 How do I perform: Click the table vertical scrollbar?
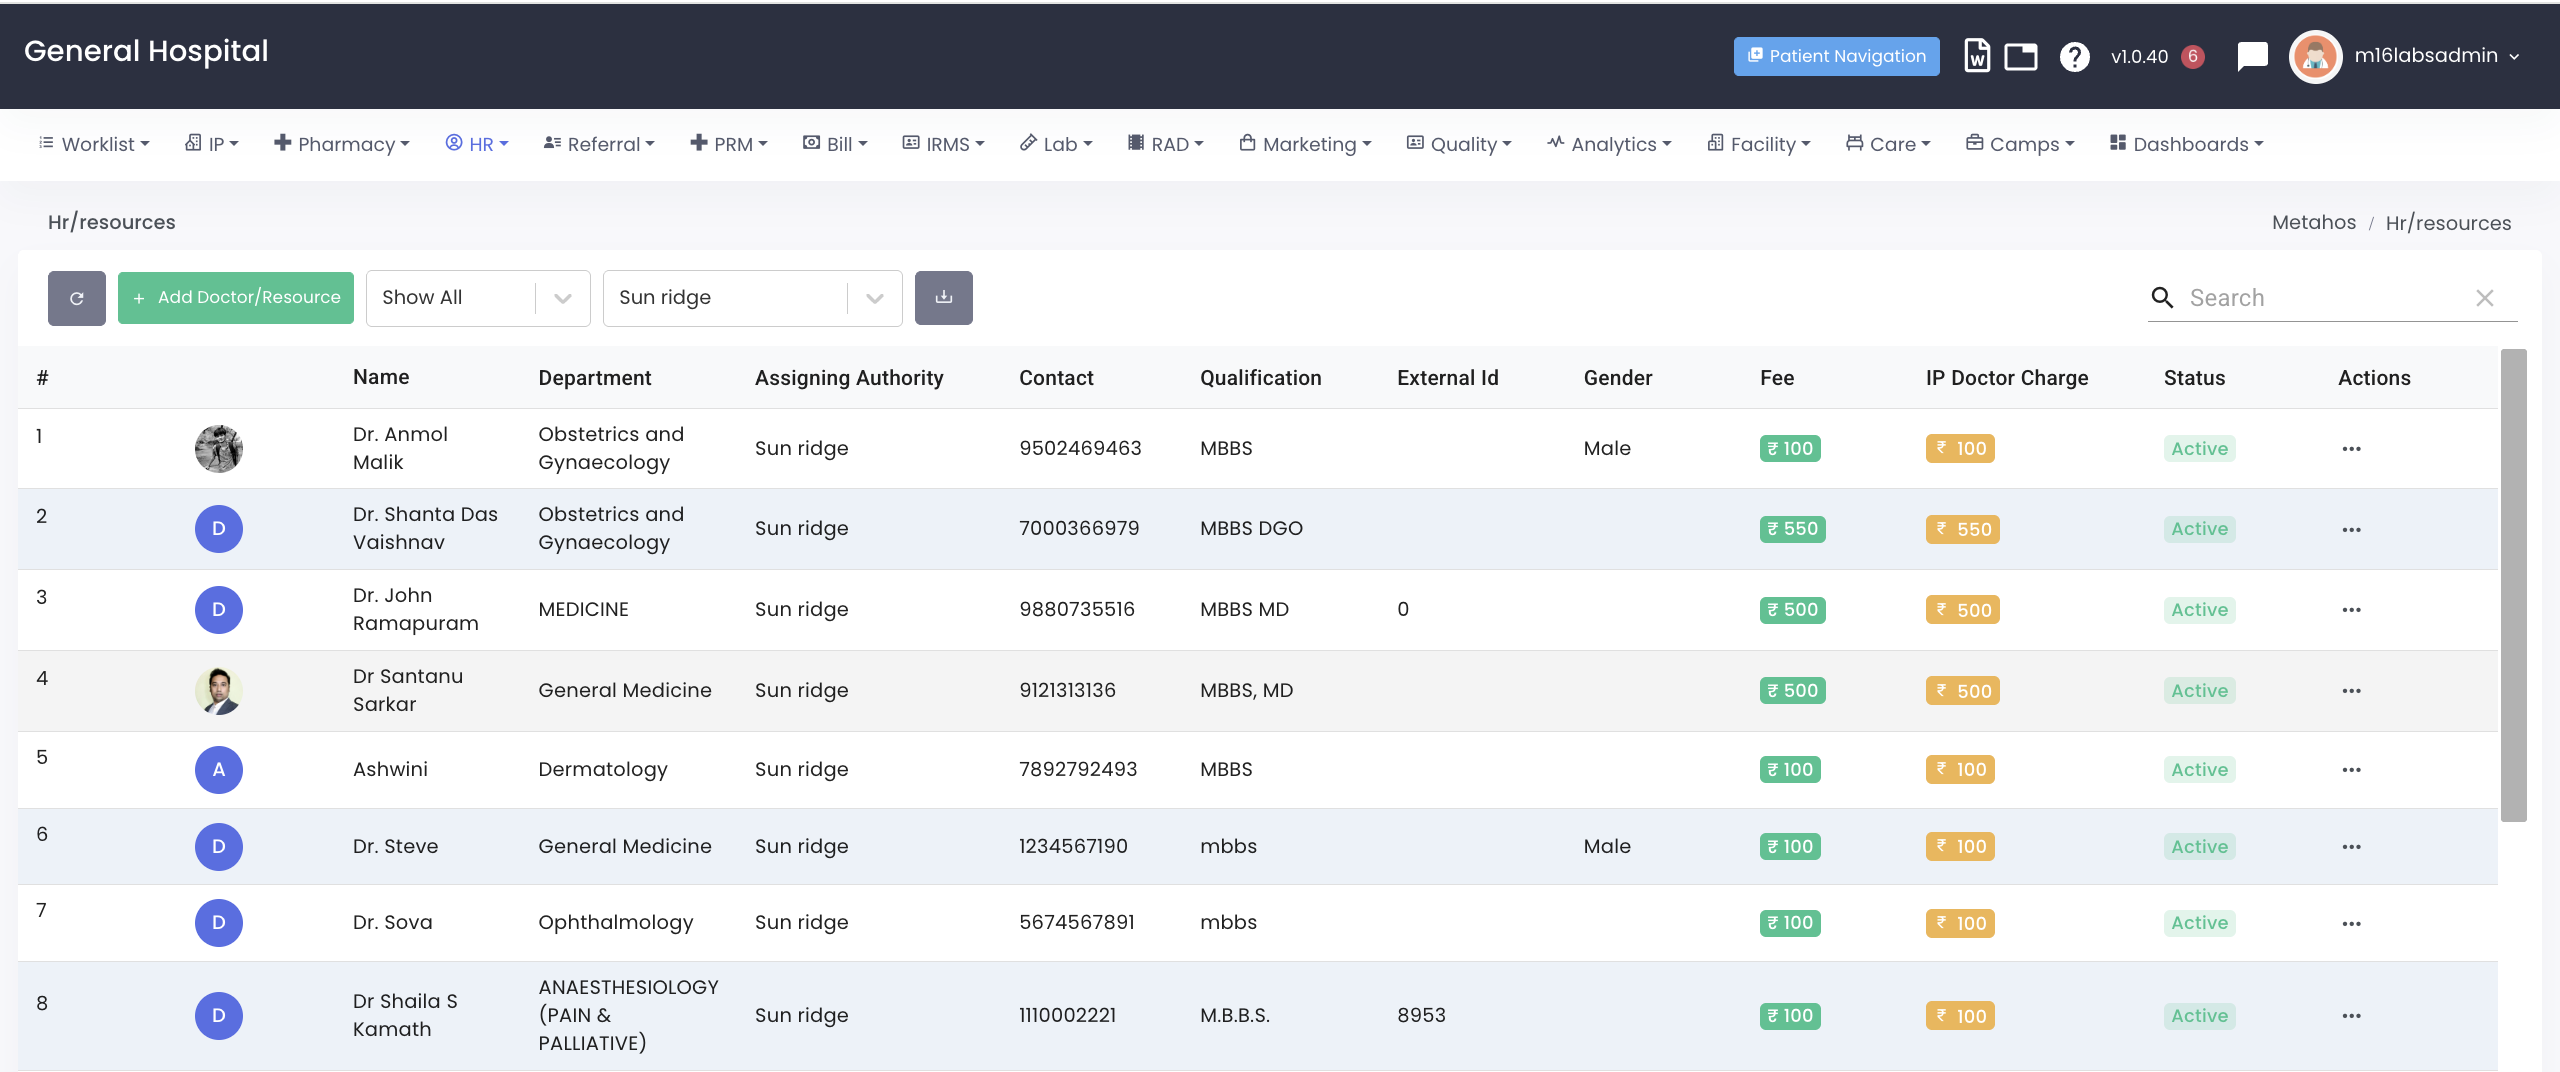[2513, 585]
